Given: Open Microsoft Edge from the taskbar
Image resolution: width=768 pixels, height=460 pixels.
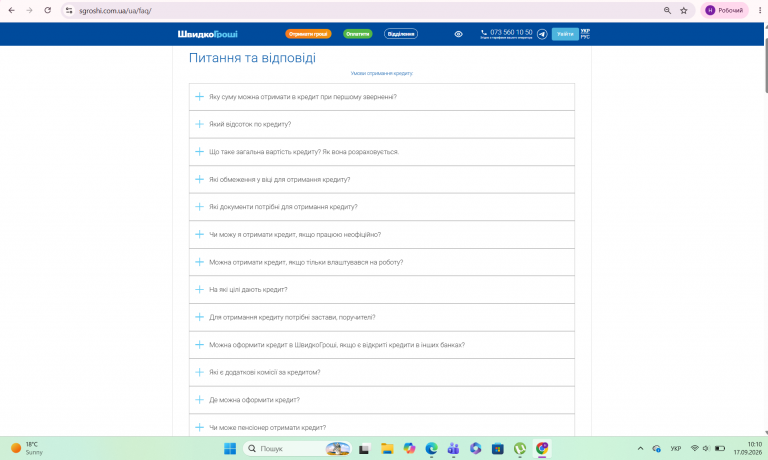Looking at the screenshot, I should point(432,448).
